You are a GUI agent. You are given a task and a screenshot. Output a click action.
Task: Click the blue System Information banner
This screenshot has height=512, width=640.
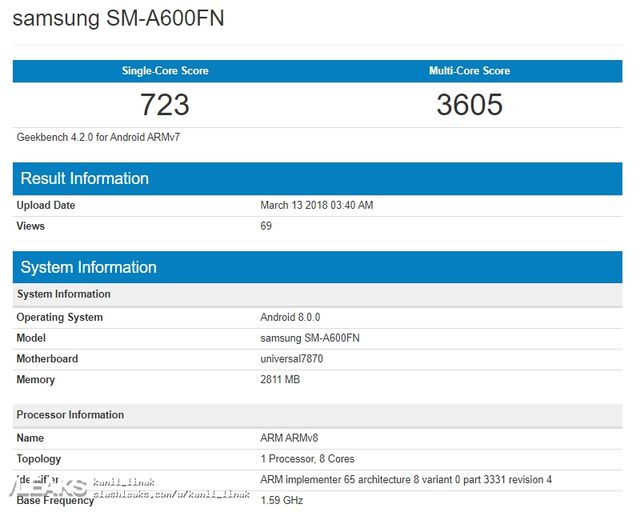[x=318, y=267]
